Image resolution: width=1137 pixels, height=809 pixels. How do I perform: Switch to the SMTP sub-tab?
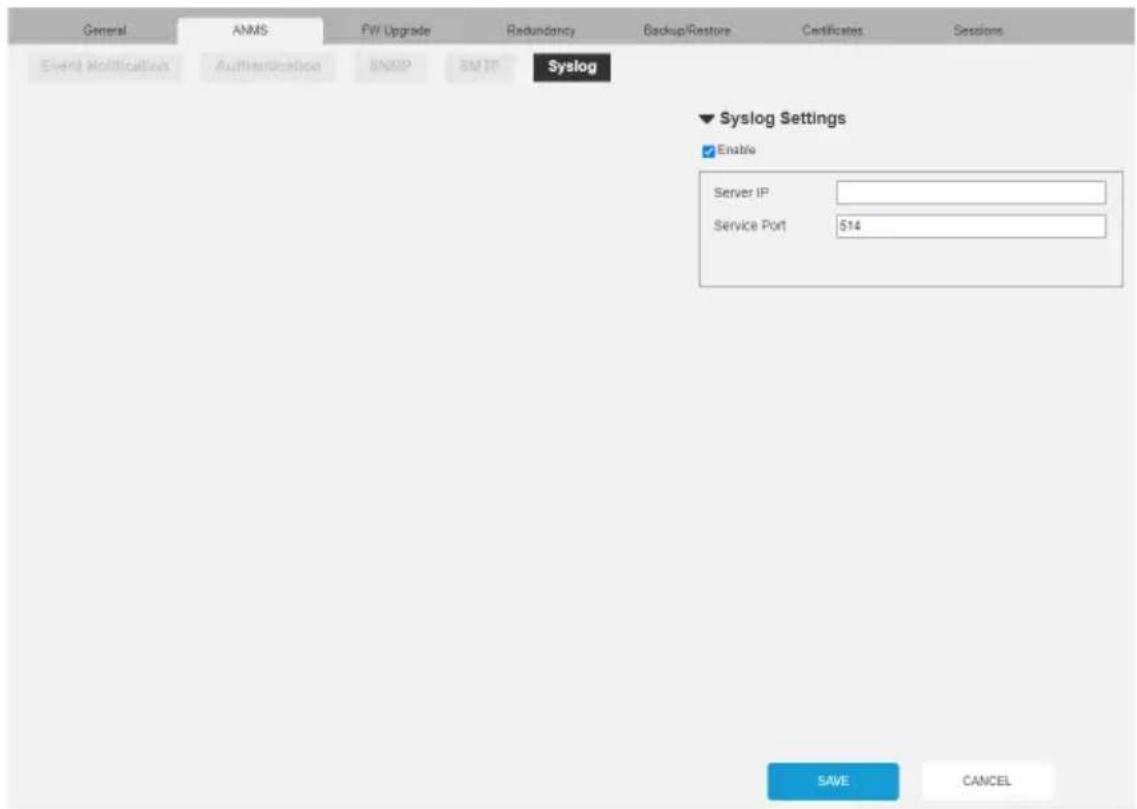pyautogui.click(x=480, y=67)
